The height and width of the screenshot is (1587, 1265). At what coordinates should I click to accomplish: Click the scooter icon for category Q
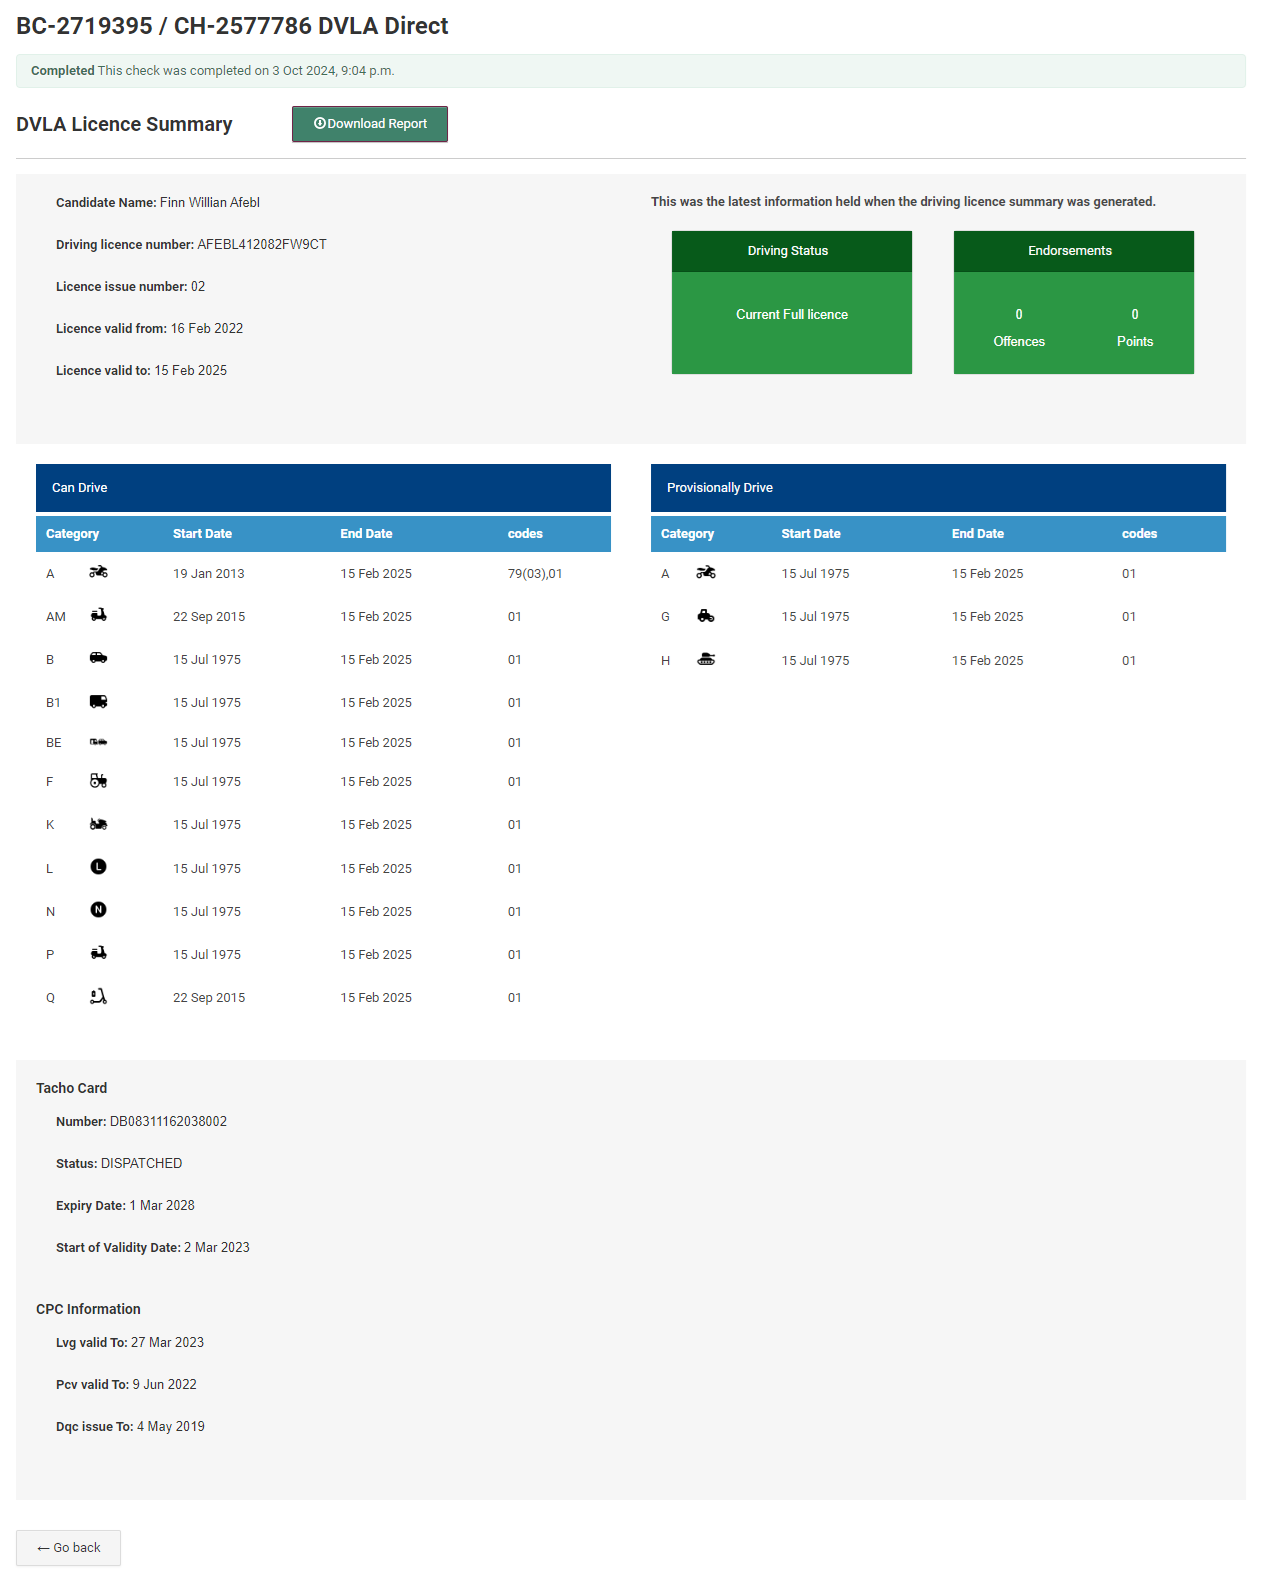click(98, 997)
